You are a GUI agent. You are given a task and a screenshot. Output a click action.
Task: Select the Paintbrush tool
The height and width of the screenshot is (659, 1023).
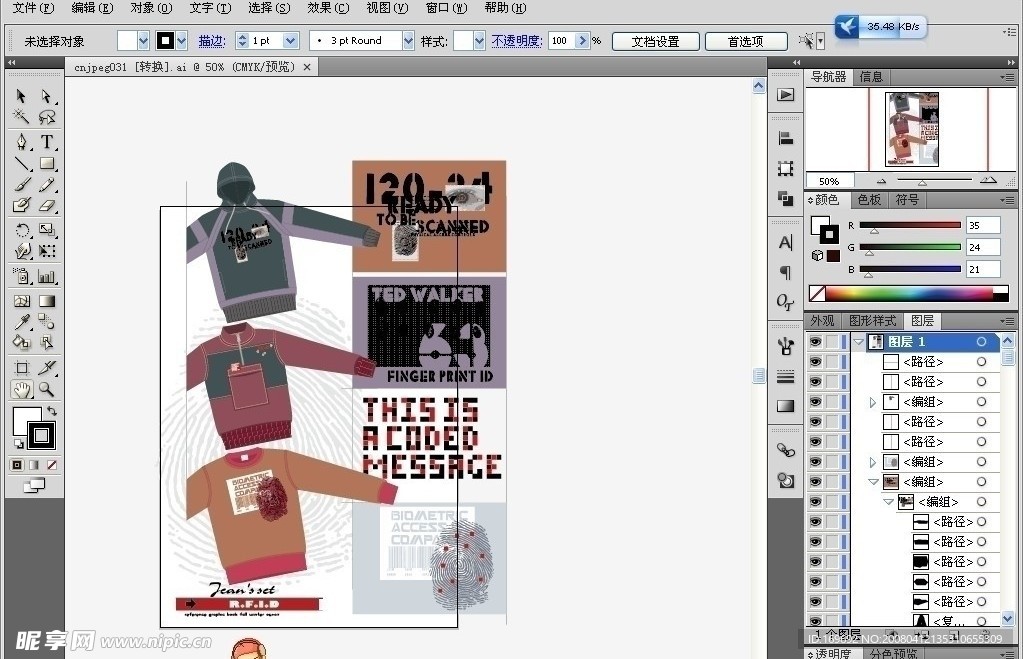(x=21, y=185)
